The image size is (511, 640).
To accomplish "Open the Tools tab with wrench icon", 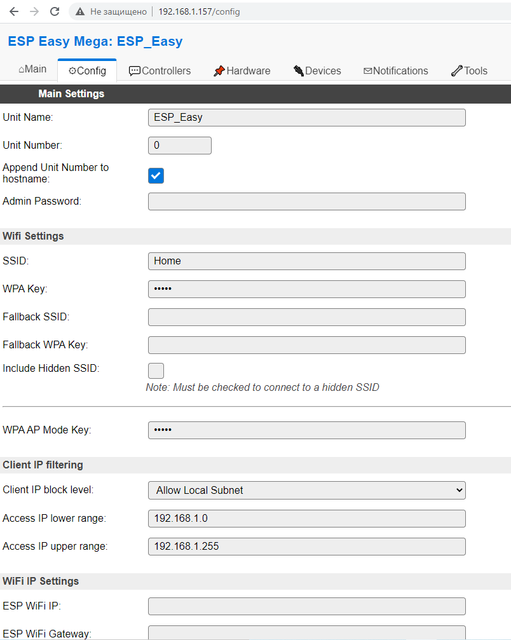I will 469,71.
